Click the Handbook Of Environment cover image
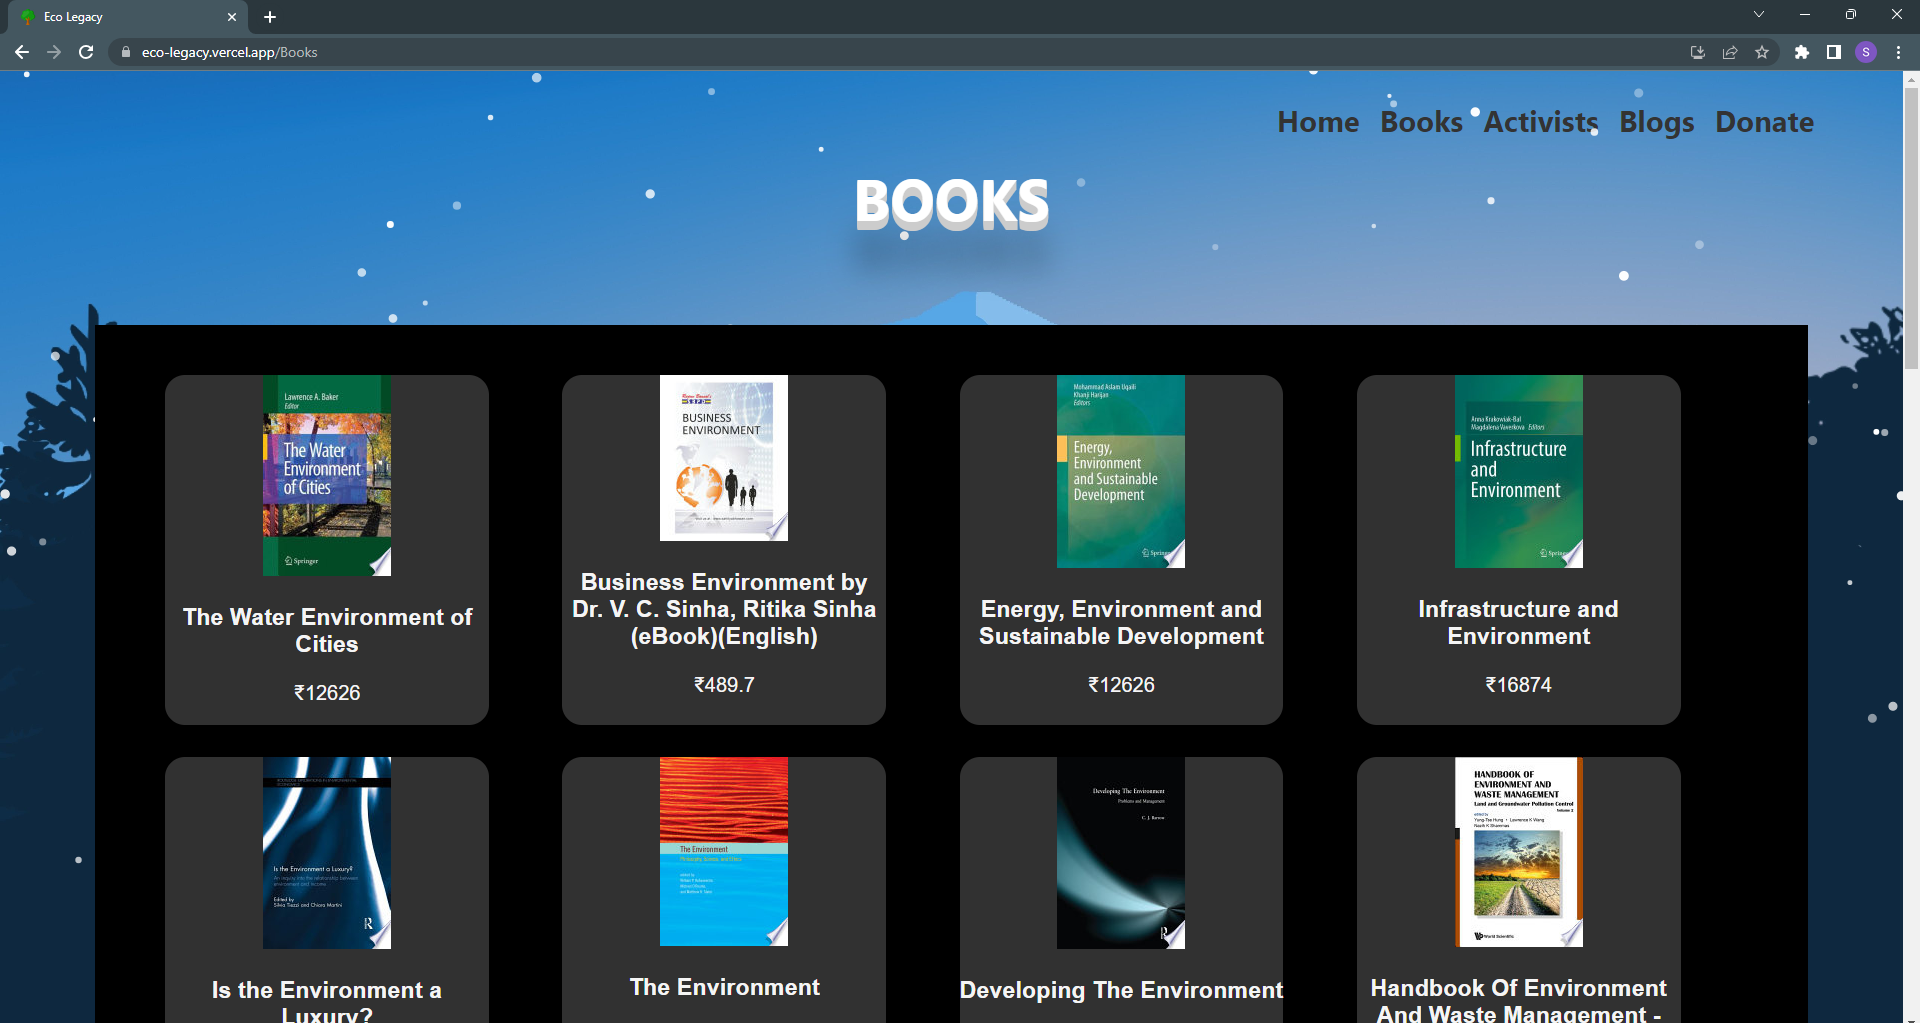The image size is (1920, 1023). coord(1518,852)
